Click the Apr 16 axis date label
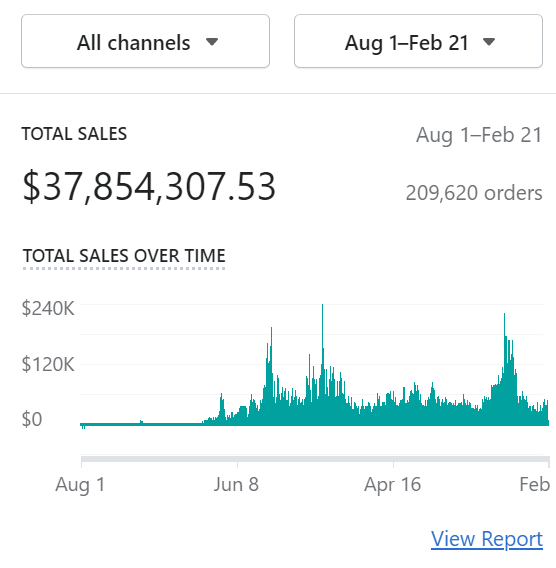This screenshot has width=556, height=568. pos(393,484)
